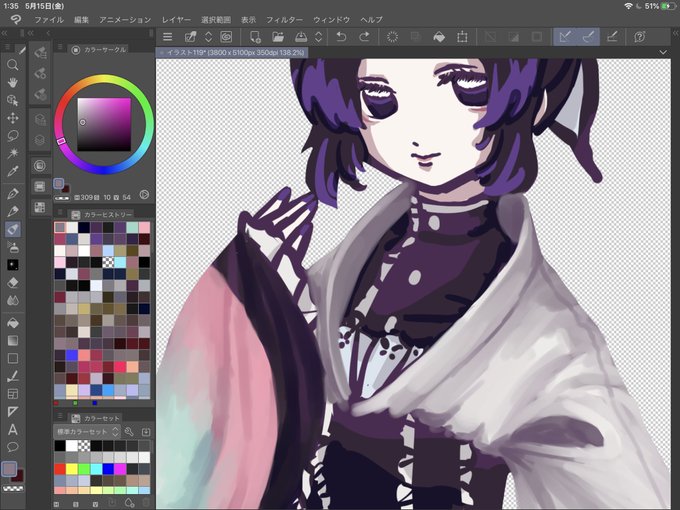This screenshot has height=510, width=680.
Task: Open the アニメーション menu
Action: coord(125,20)
